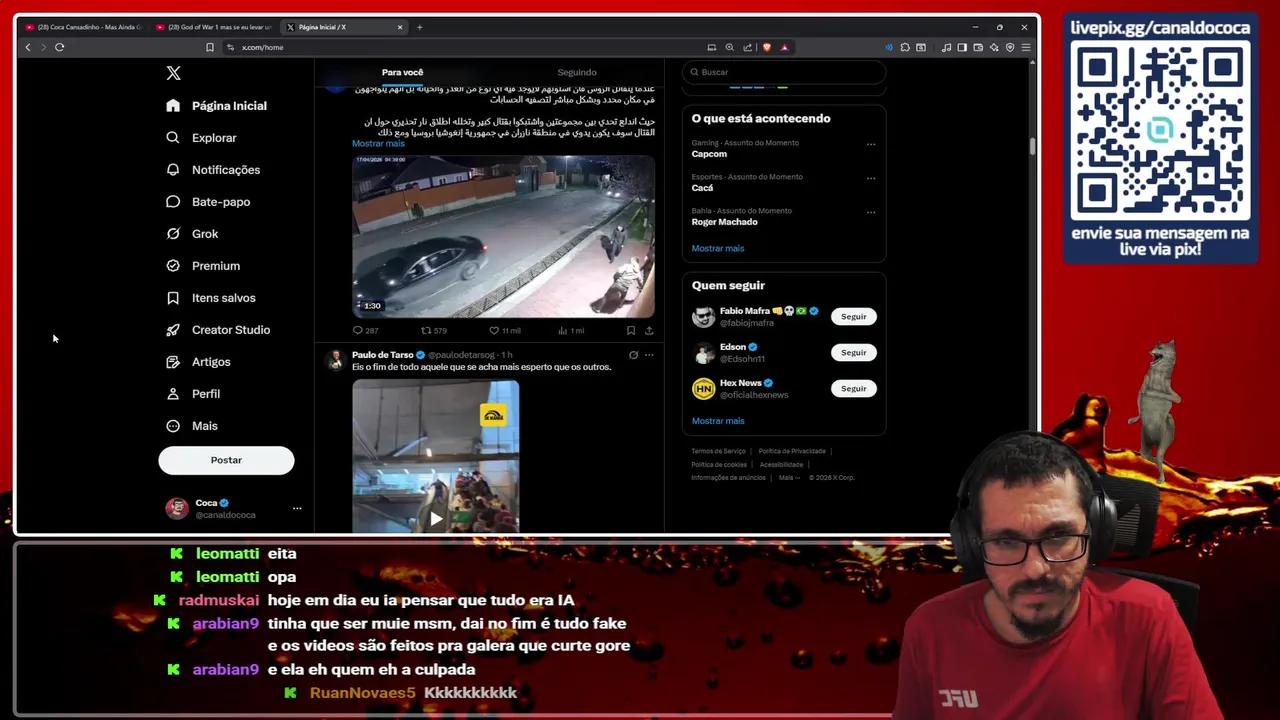Viewport: 1280px width, 720px height.
Task: Play Paulo de Tarso escalator video
Action: (x=436, y=519)
